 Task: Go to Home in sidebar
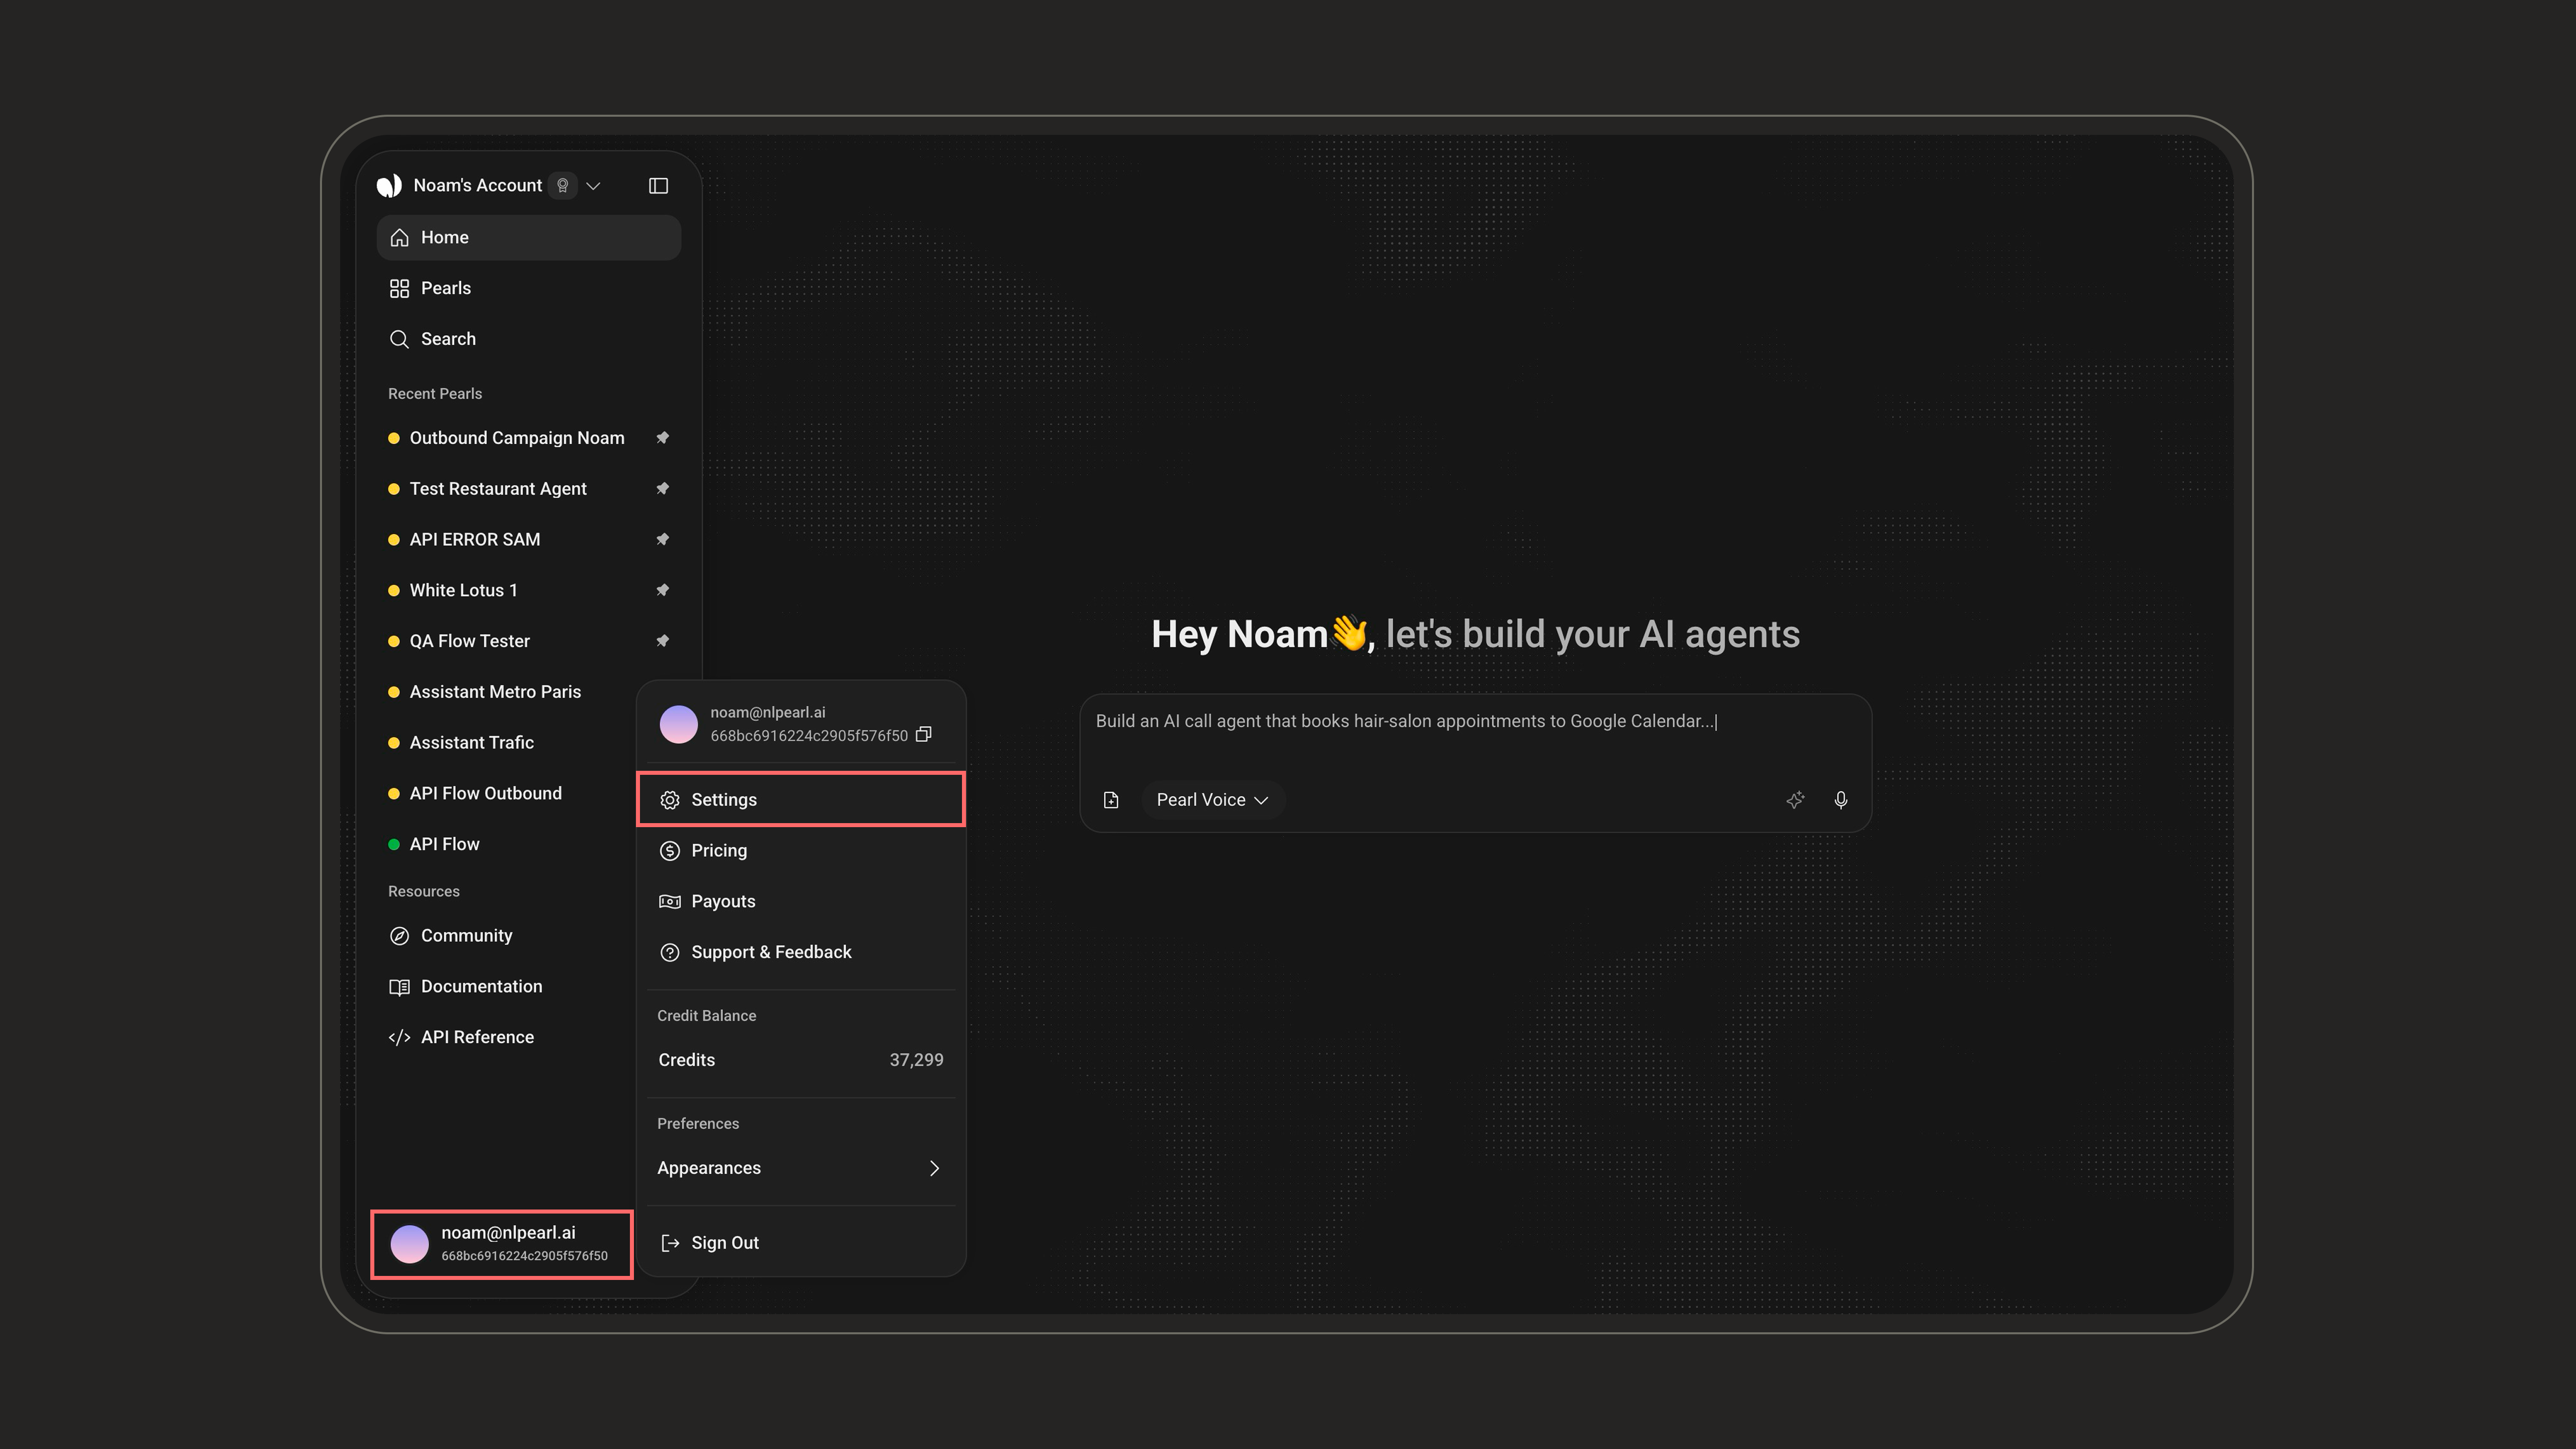click(528, 238)
